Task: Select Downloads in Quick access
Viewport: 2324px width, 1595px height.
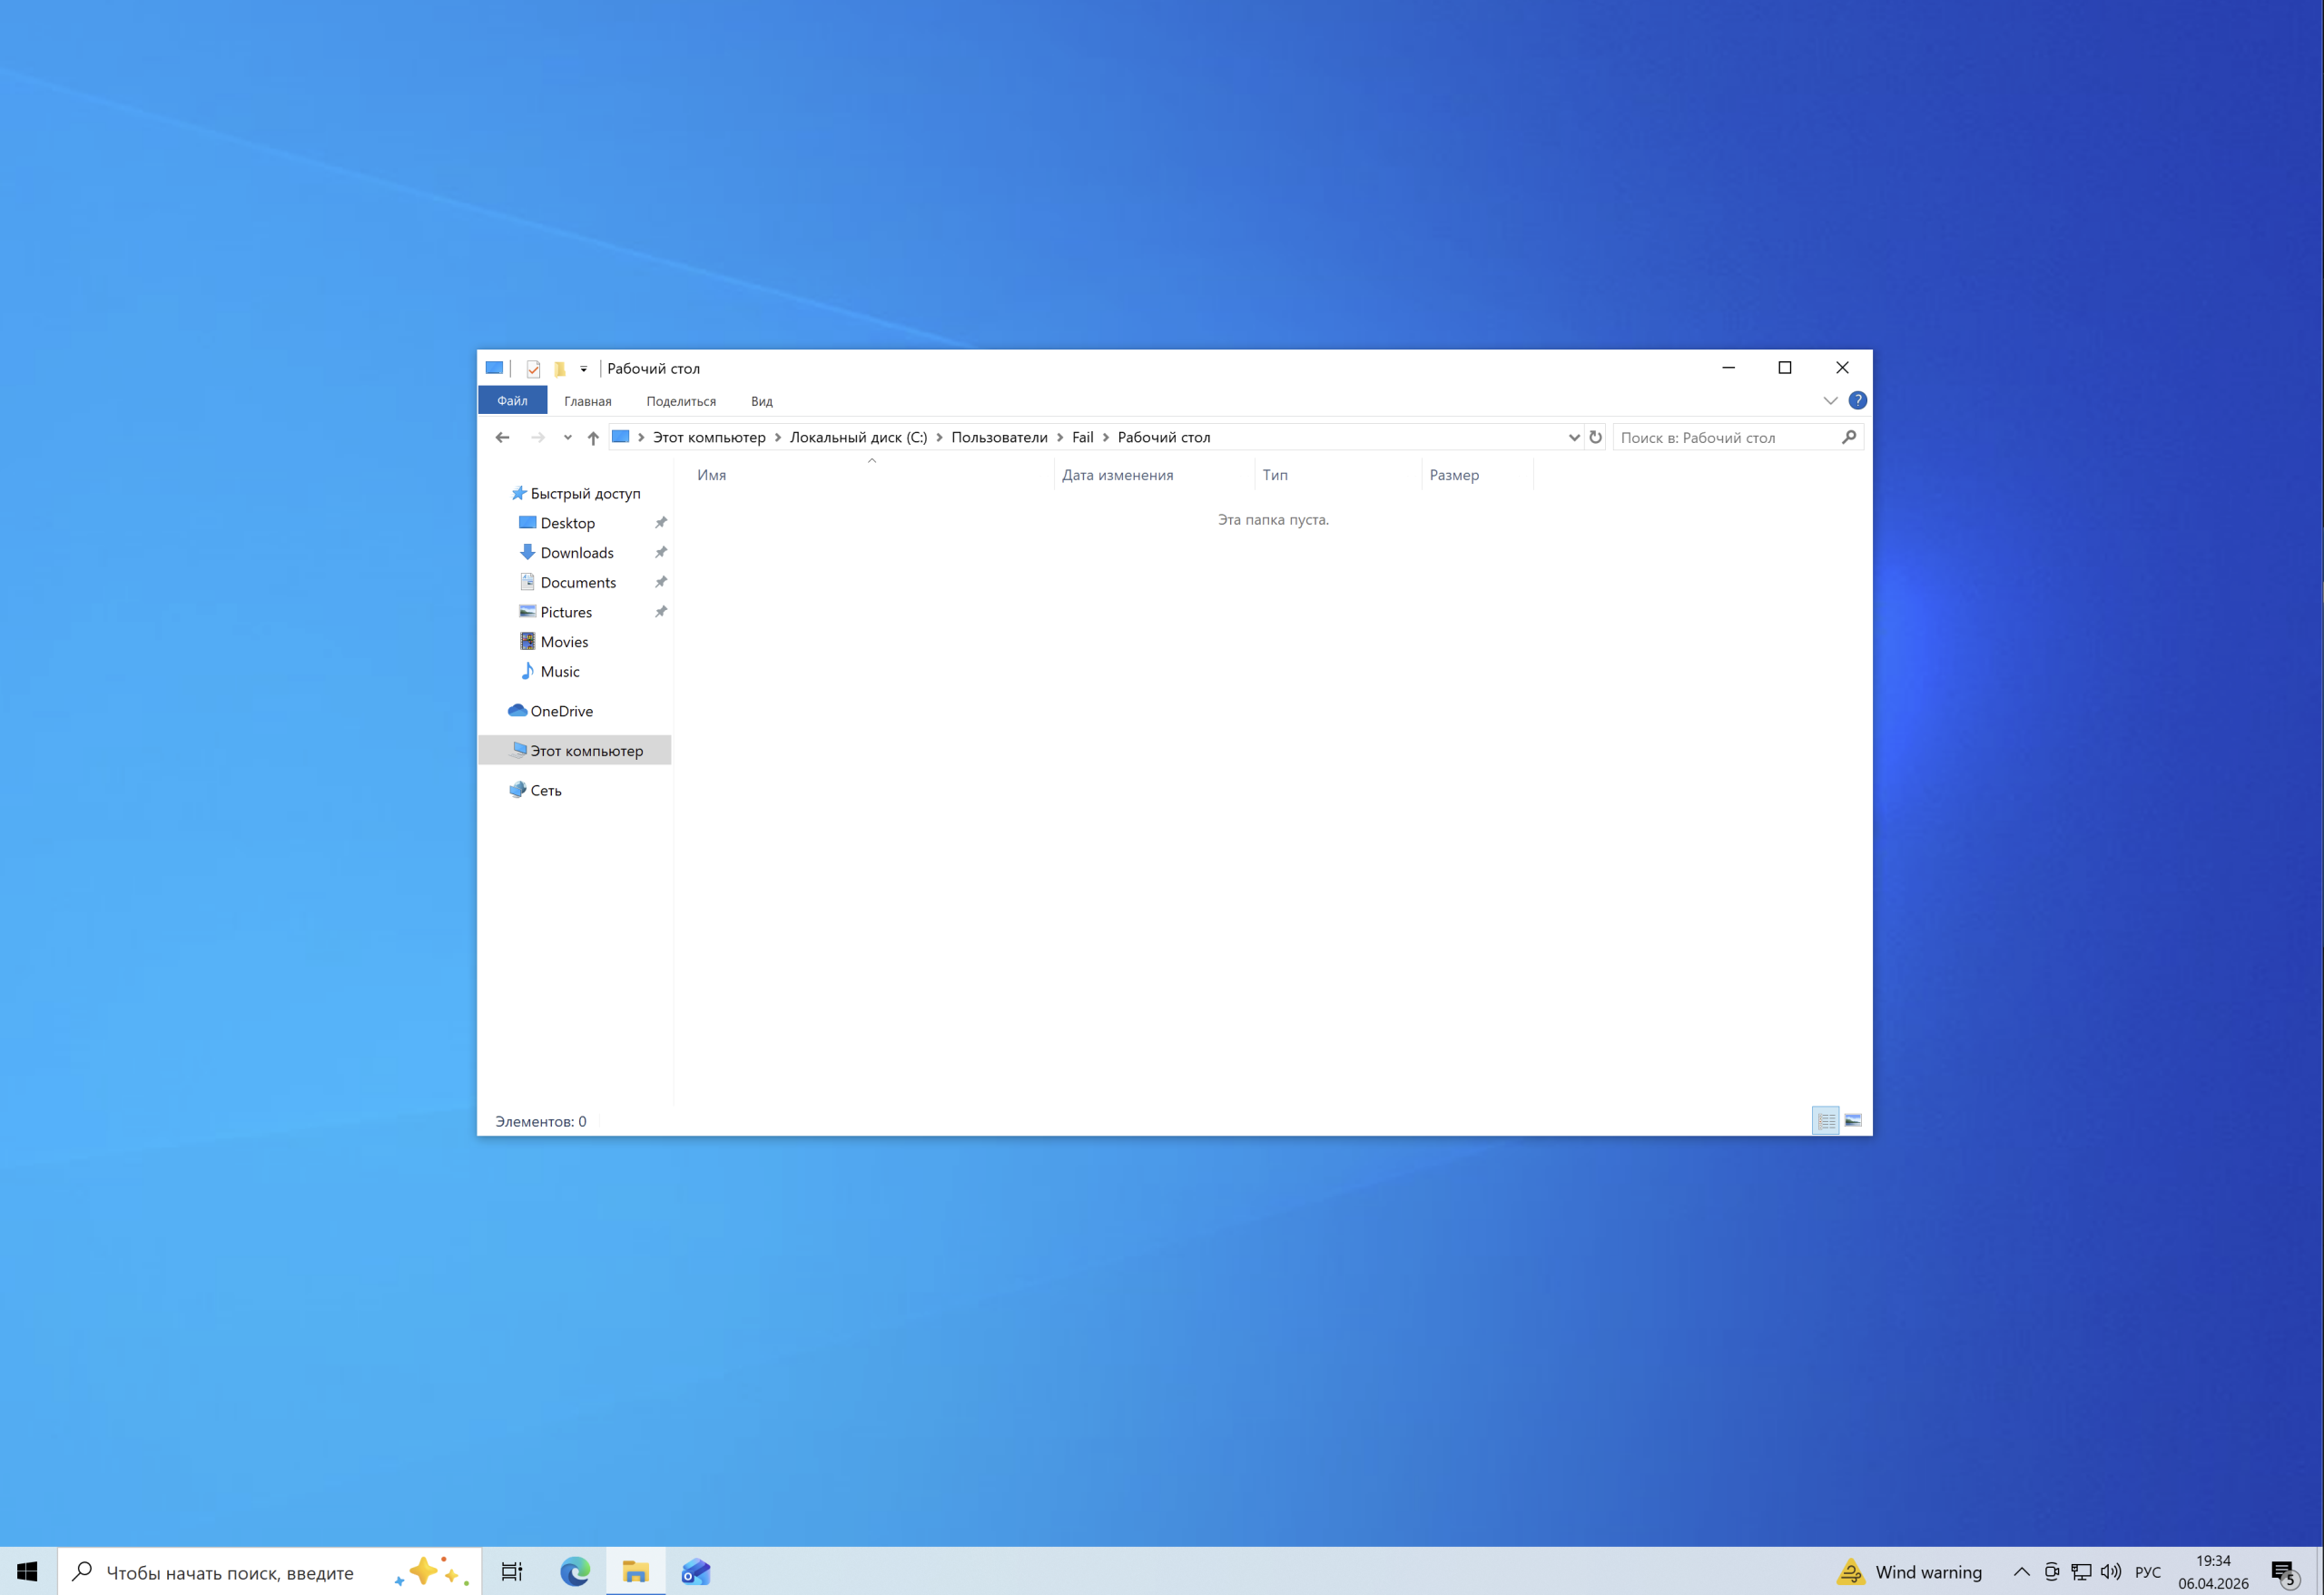Action: click(577, 553)
